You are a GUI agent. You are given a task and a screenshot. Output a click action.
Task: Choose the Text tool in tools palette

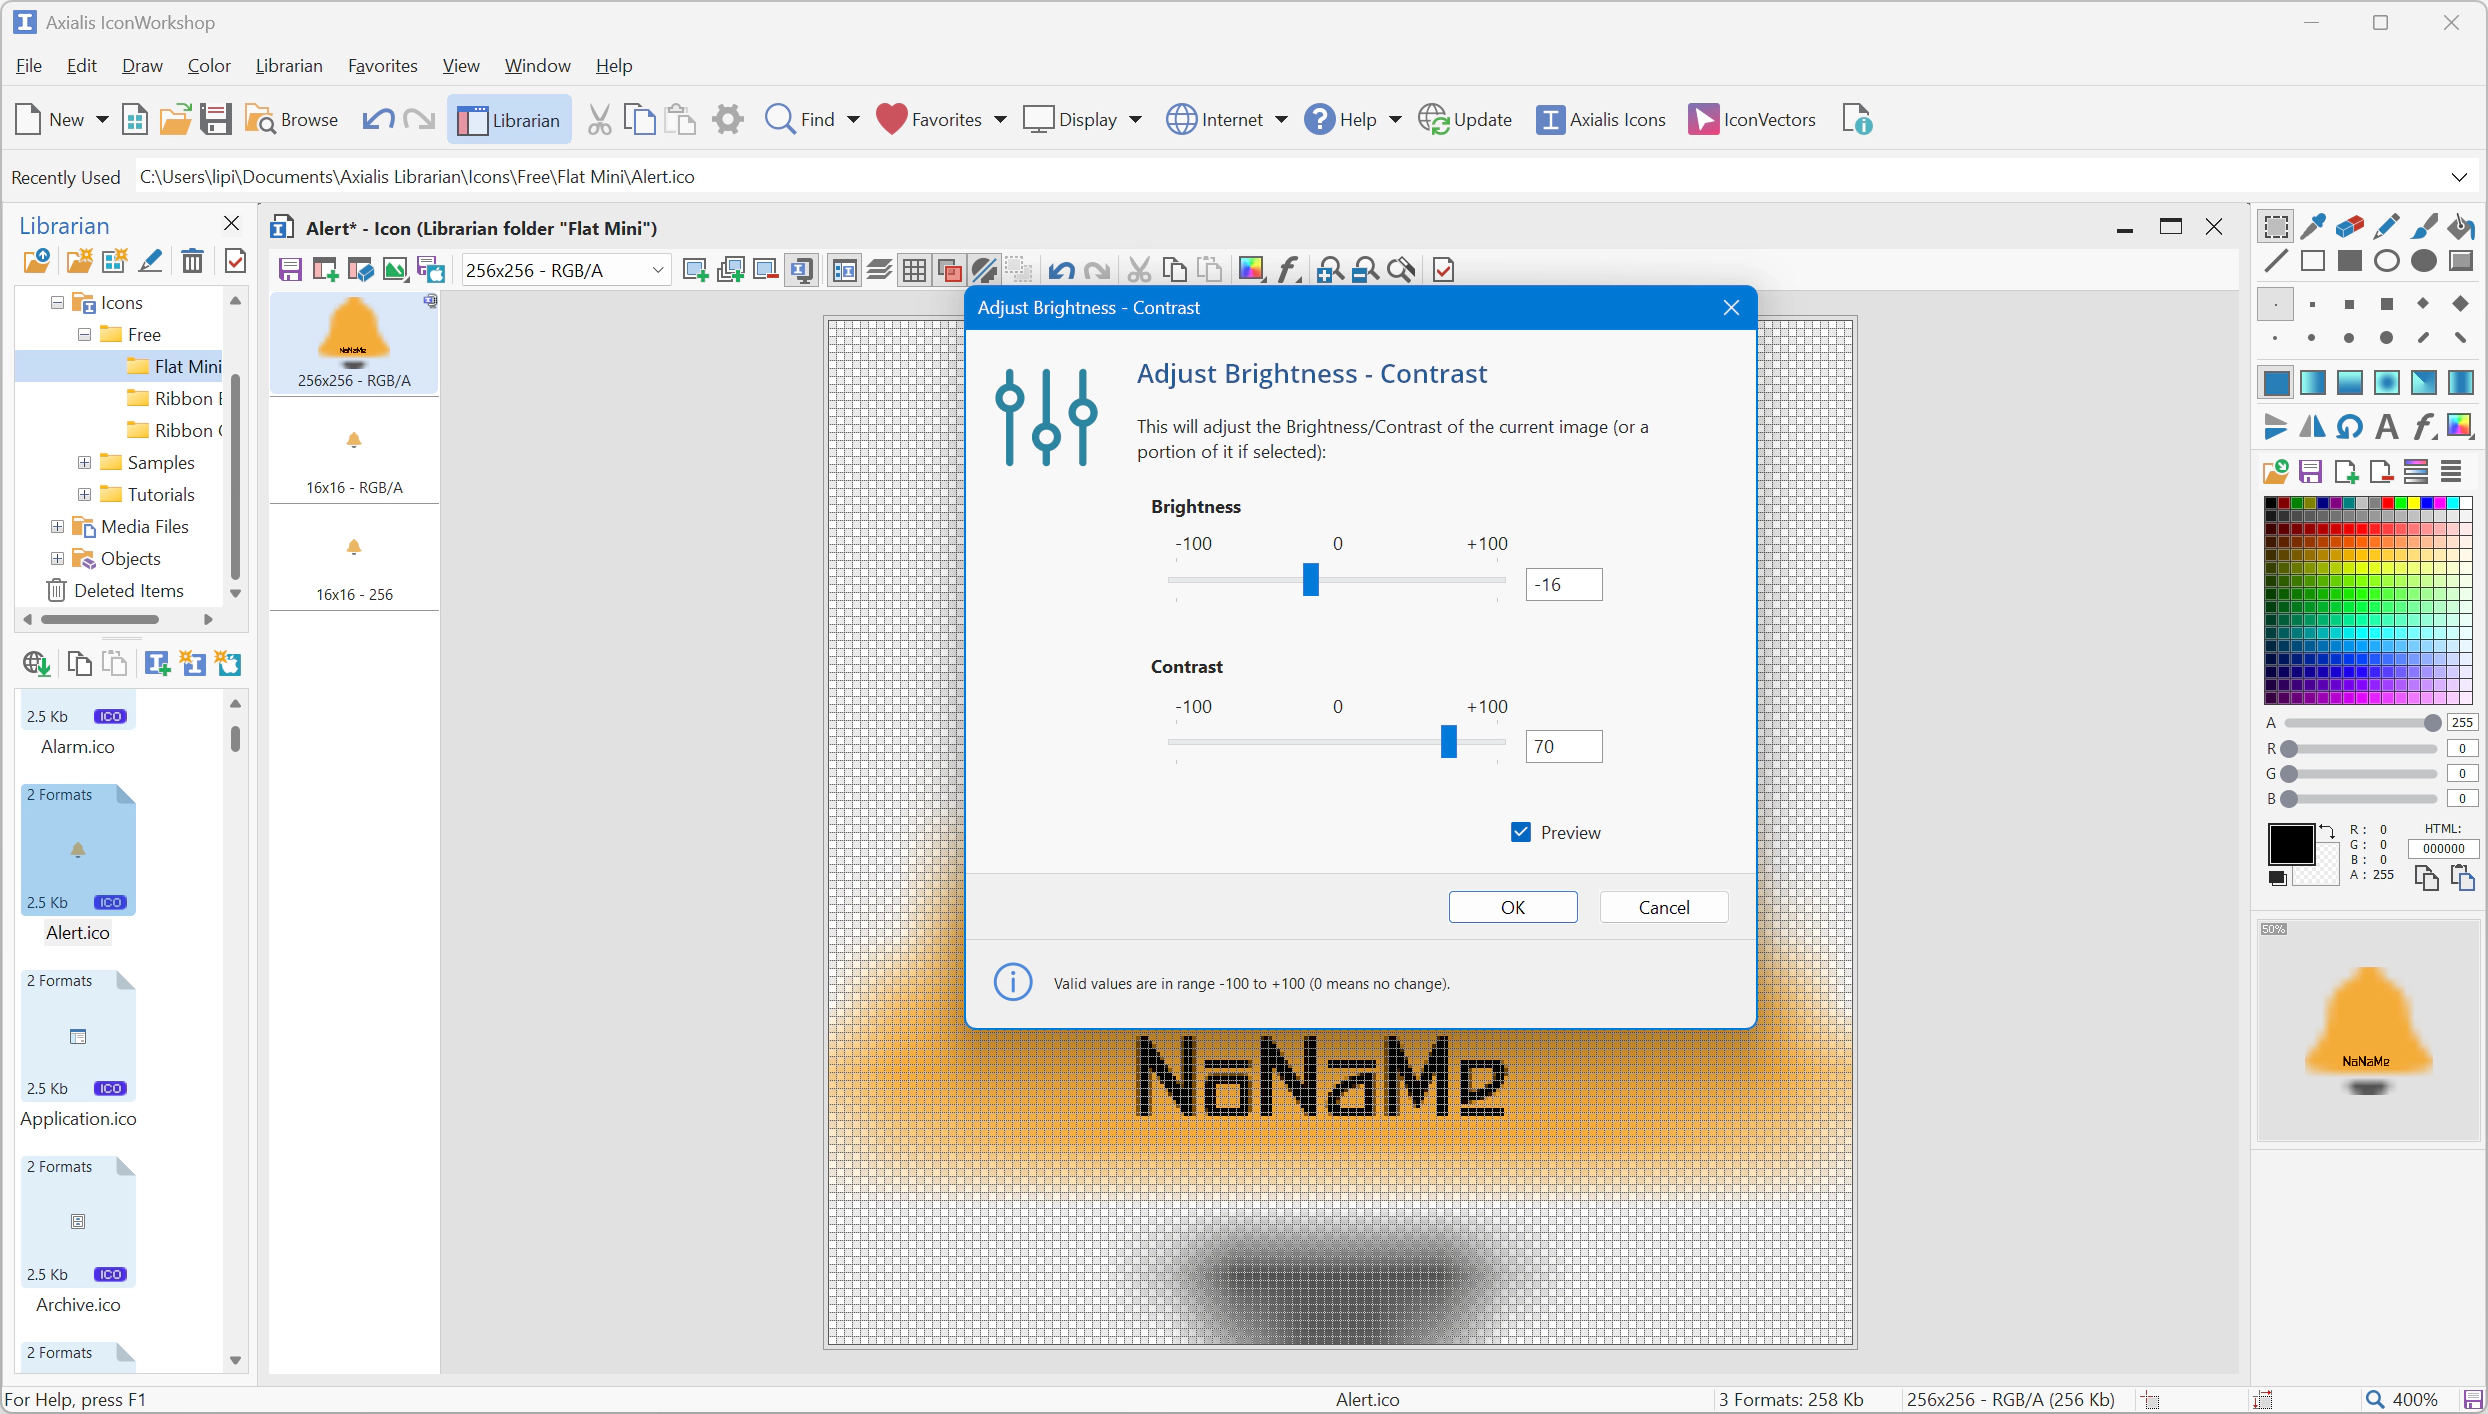tap(2387, 427)
